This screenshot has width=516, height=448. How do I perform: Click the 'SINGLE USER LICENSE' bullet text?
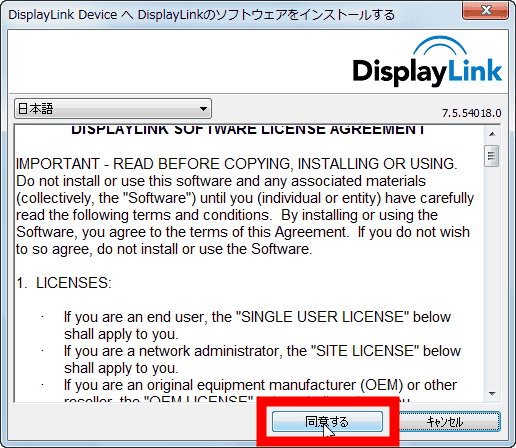coord(257,325)
